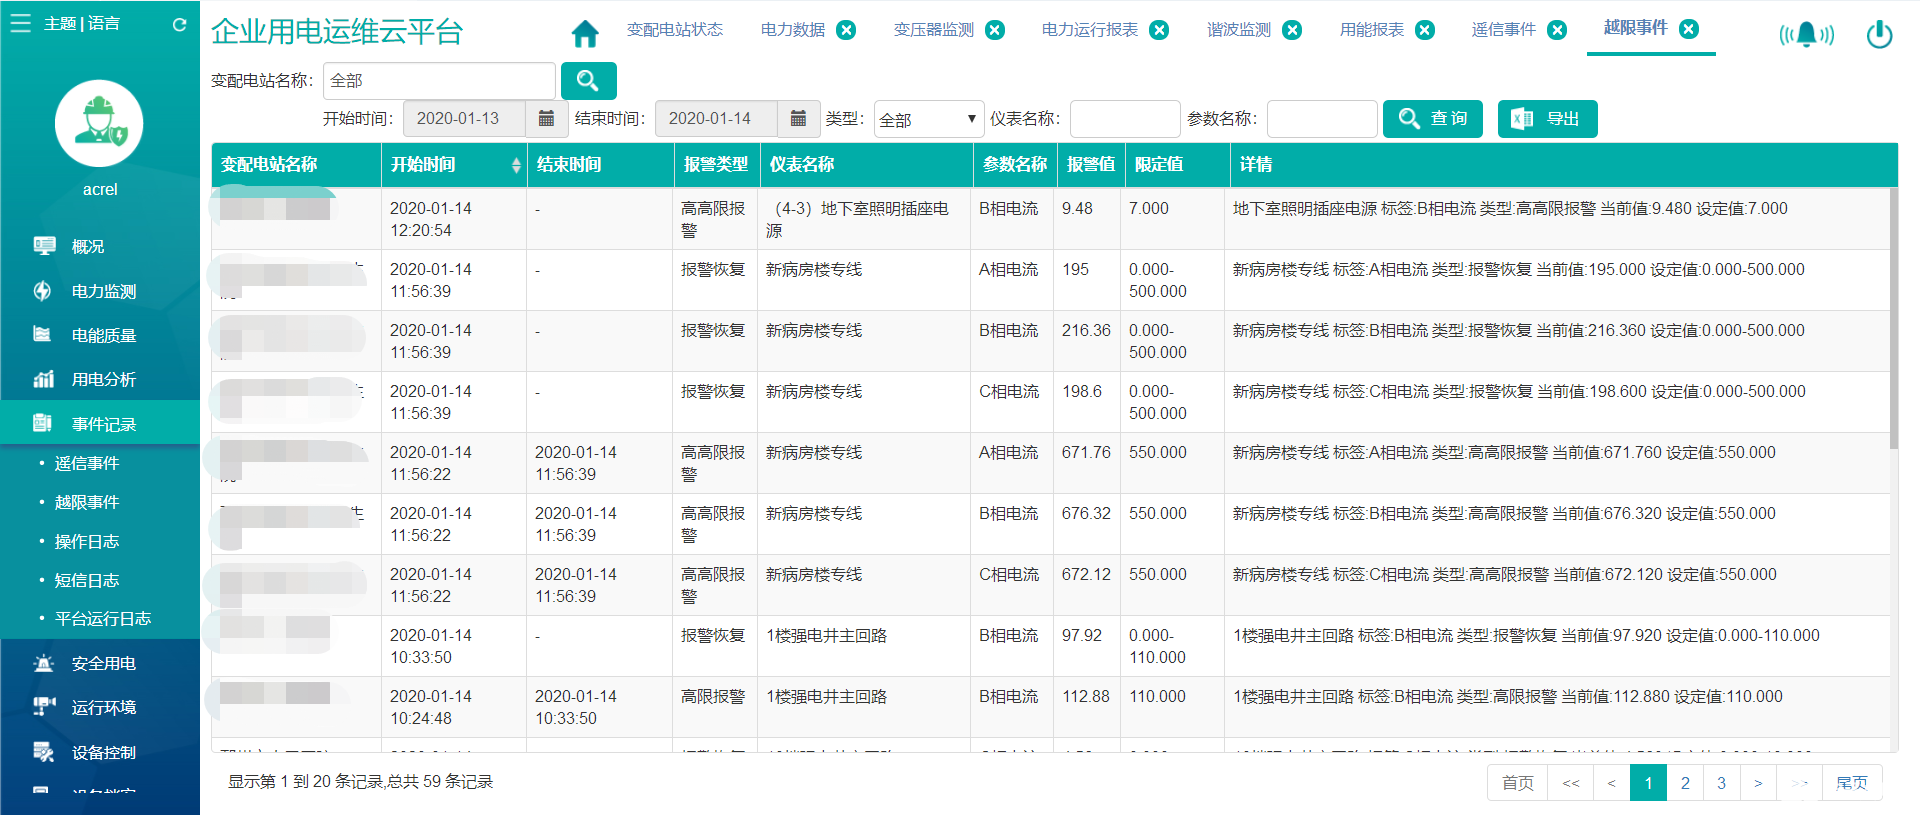Image resolution: width=1920 pixels, height=815 pixels.
Task: Expand the 类型 dropdown
Action: click(928, 119)
